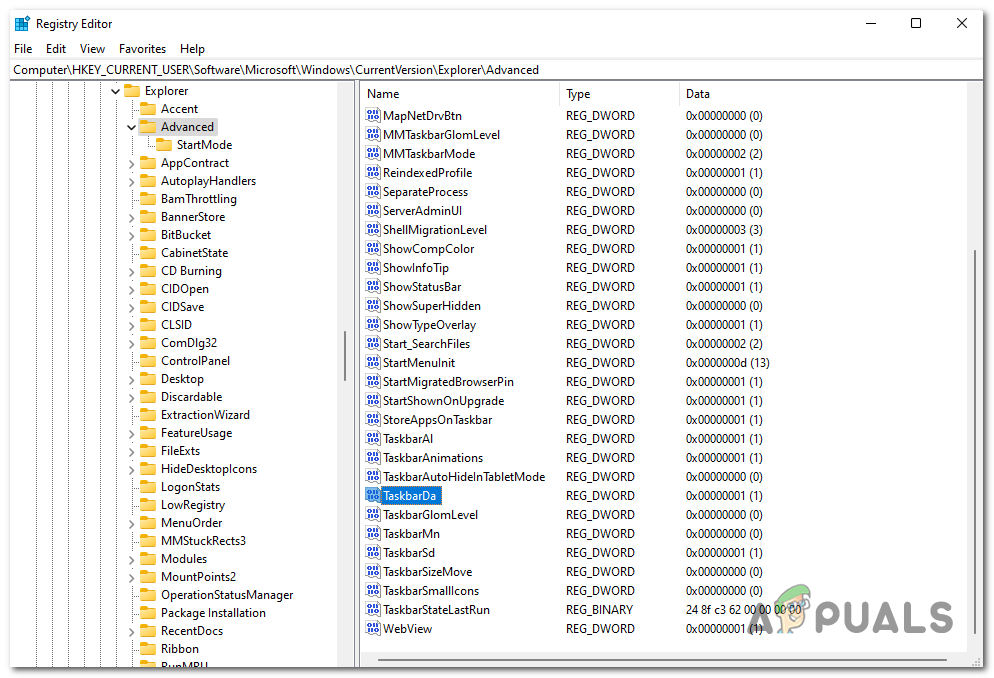Click the binary icon beside TaskbarStateLastRun

click(x=373, y=610)
